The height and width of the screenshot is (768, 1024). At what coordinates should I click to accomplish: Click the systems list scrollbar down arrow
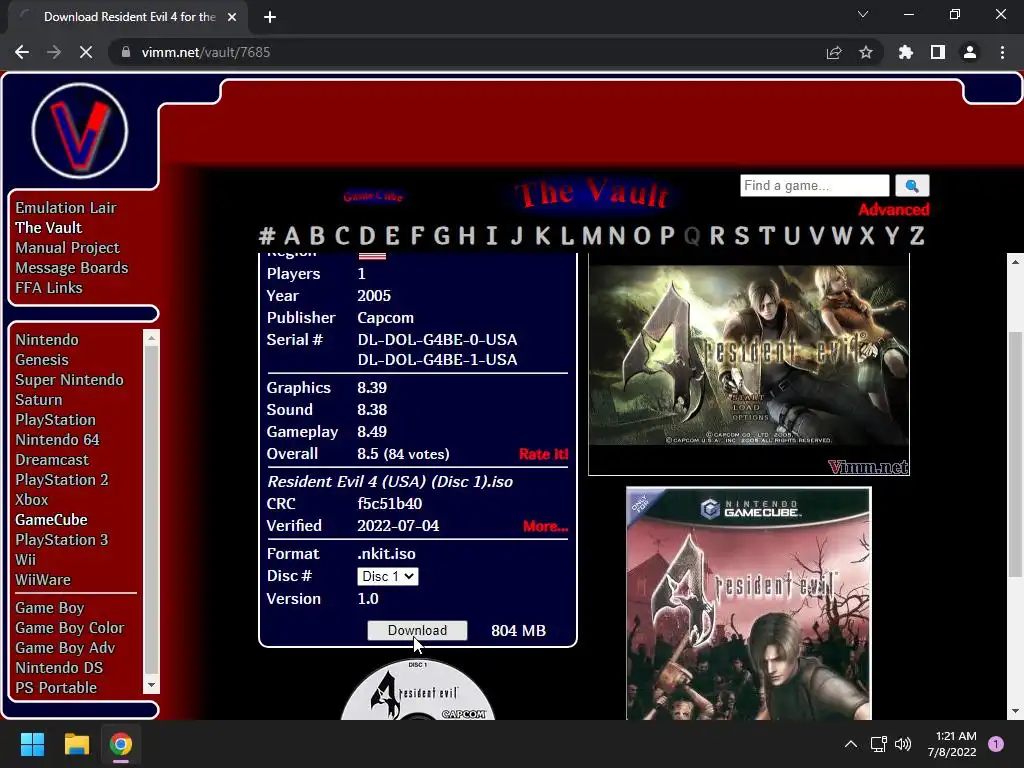151,685
